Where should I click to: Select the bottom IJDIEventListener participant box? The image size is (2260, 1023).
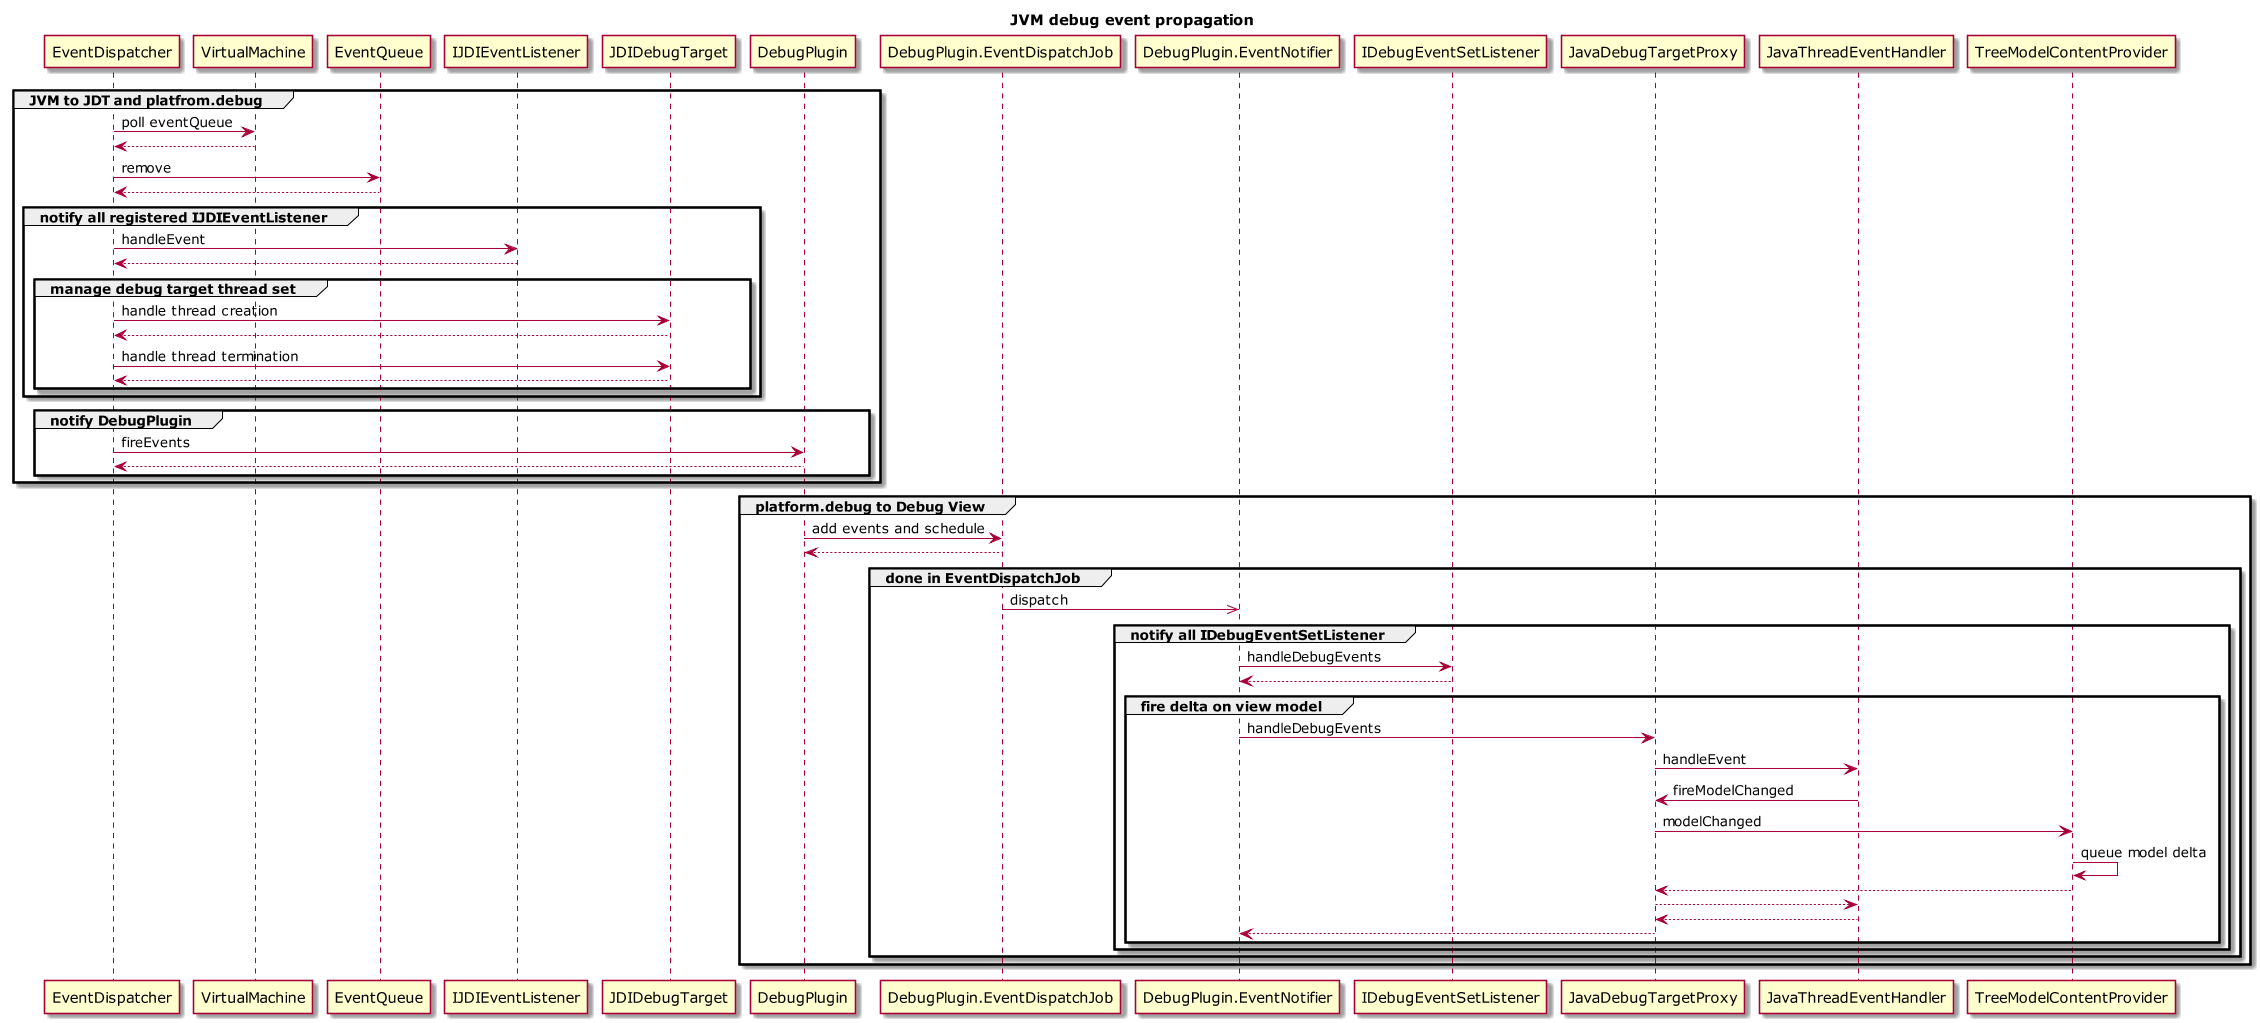click(x=516, y=997)
